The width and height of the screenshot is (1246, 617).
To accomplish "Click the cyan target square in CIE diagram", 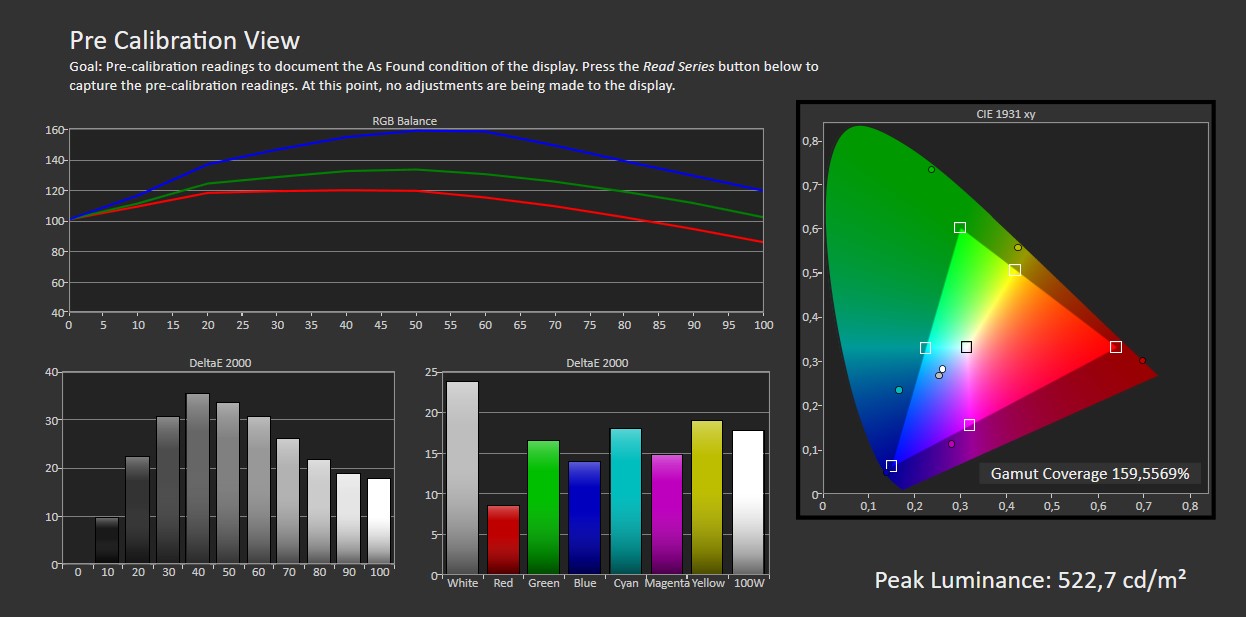I will coord(925,348).
